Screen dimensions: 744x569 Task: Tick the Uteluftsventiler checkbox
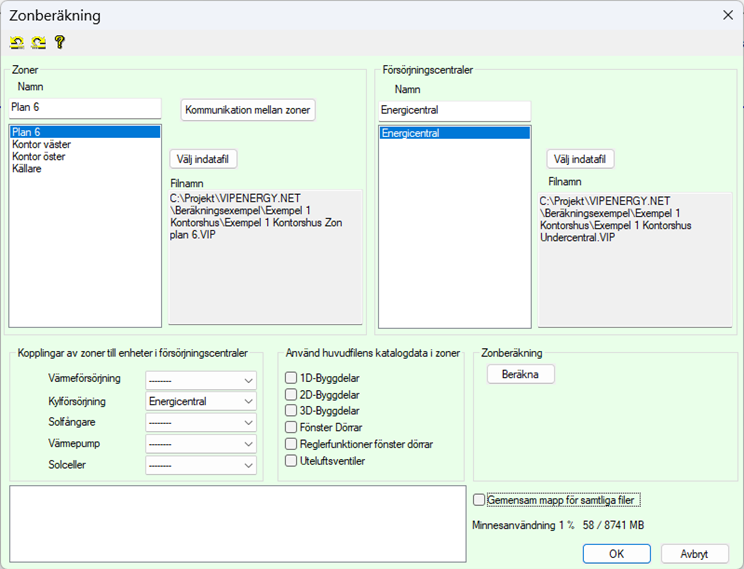point(291,461)
